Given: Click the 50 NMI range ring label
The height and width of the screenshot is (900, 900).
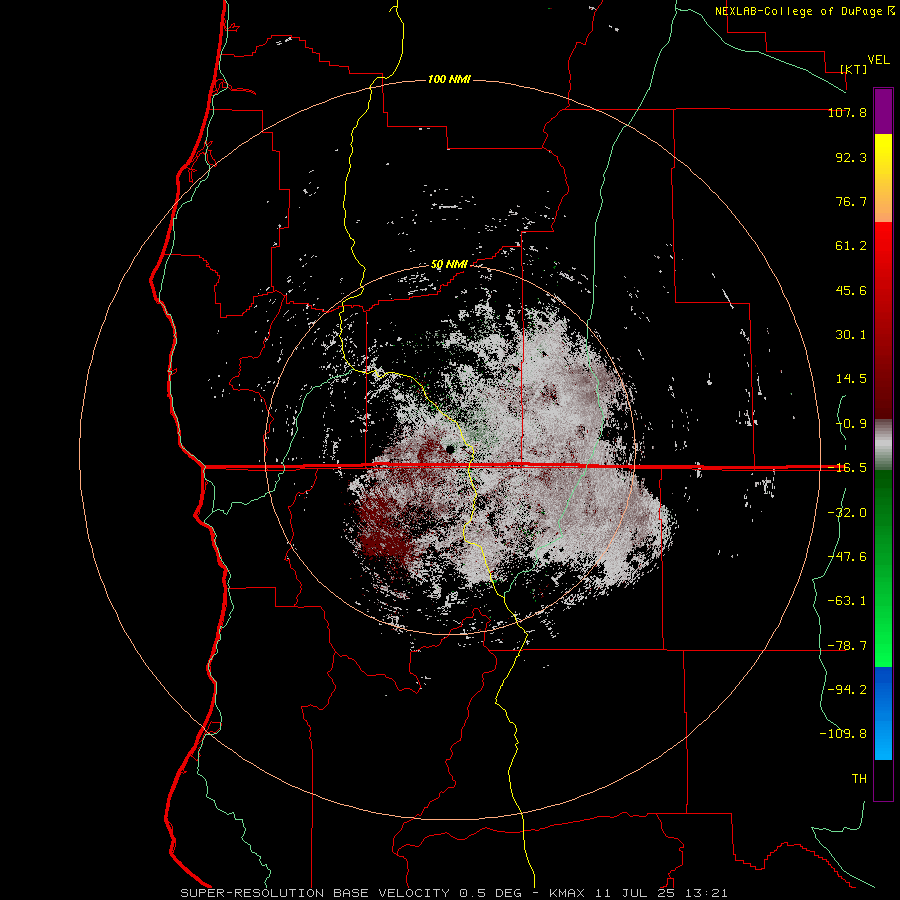Looking at the screenshot, I should pyautogui.click(x=449, y=265).
